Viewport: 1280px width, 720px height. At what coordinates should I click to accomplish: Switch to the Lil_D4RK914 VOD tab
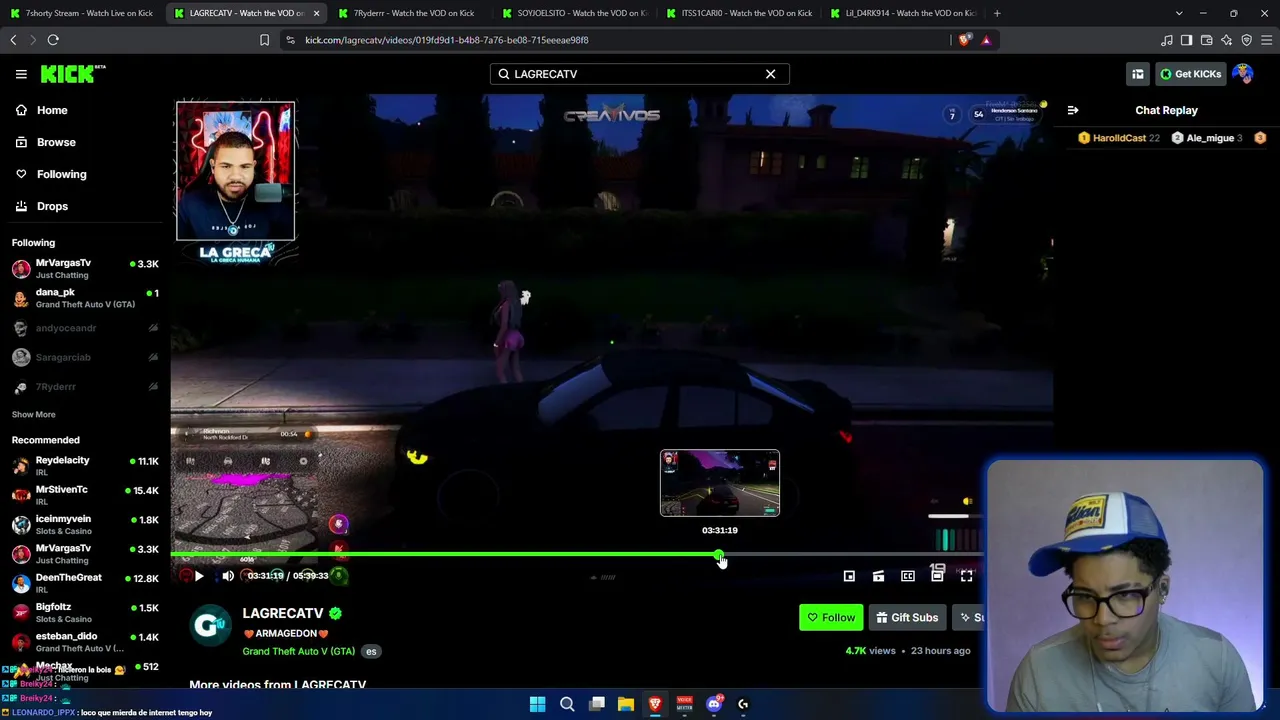pos(902,13)
